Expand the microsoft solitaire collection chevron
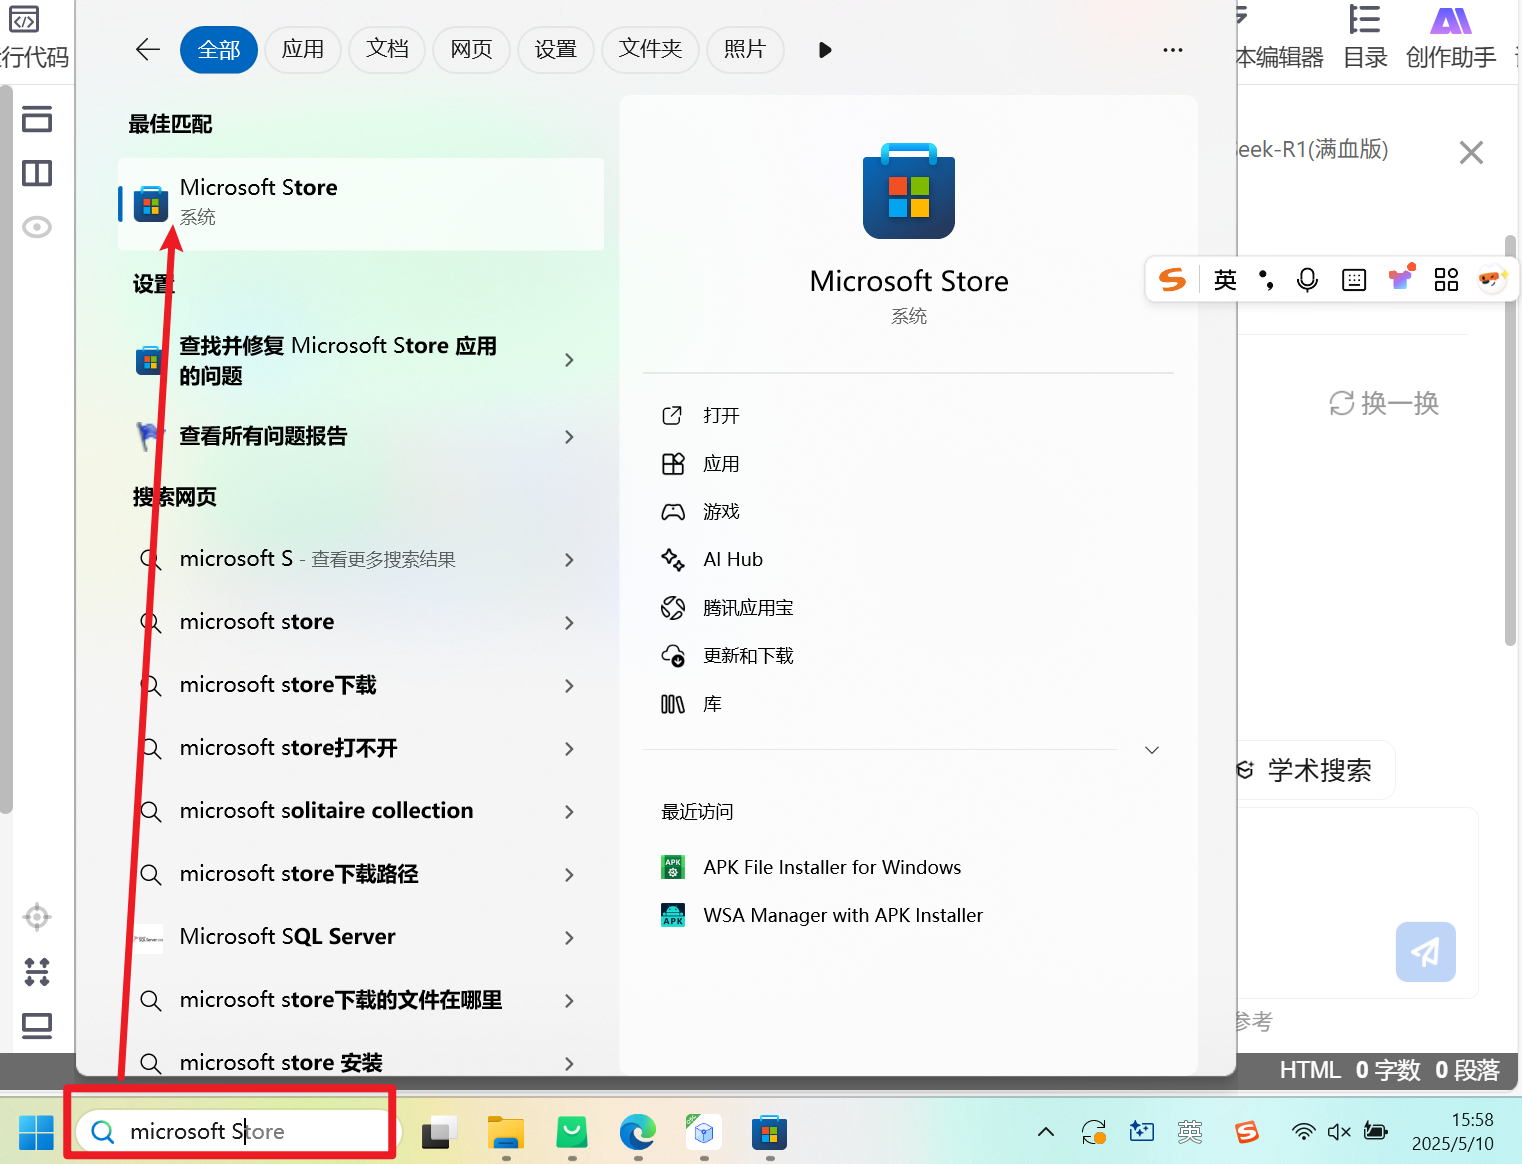 569,812
